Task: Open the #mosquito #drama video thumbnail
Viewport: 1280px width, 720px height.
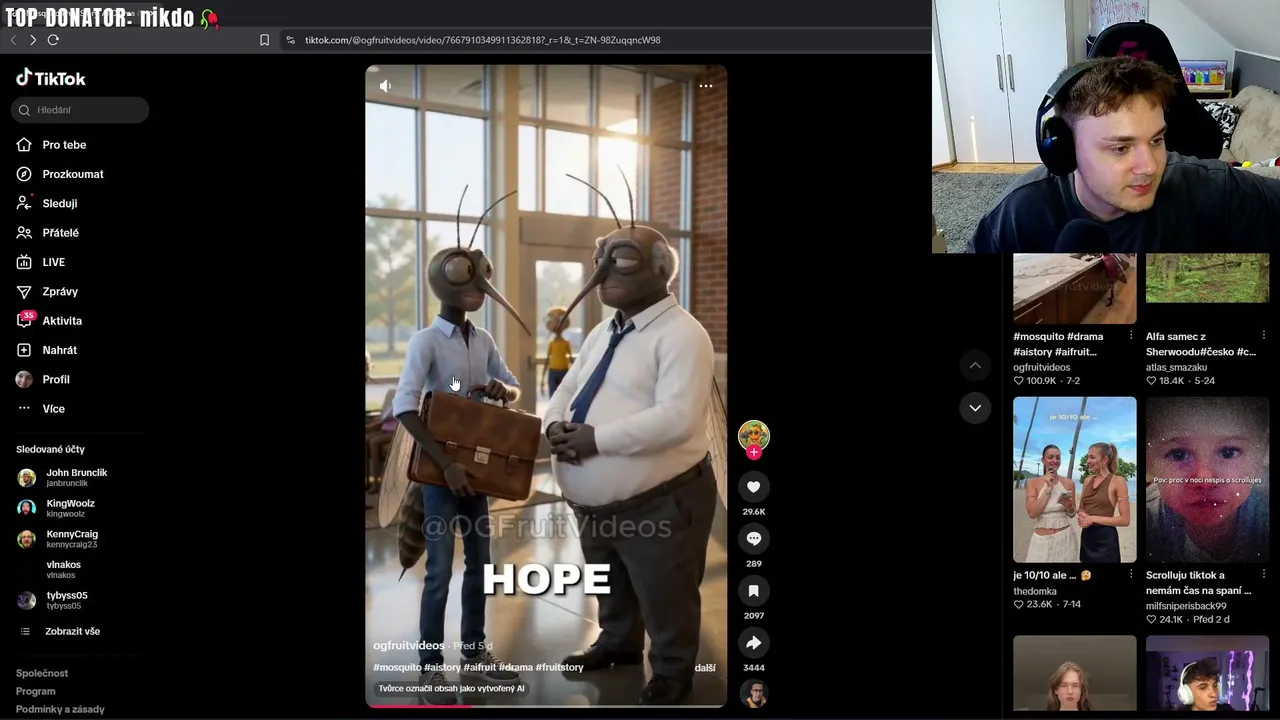Action: click(1075, 289)
